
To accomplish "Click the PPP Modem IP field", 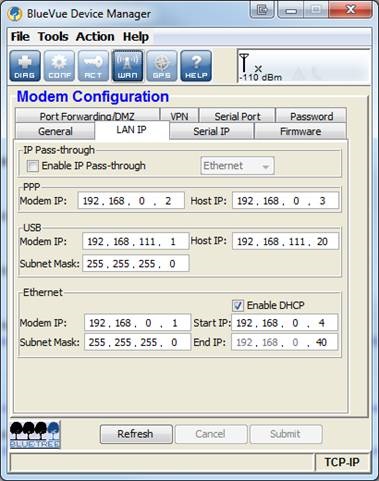I will 131,201.
